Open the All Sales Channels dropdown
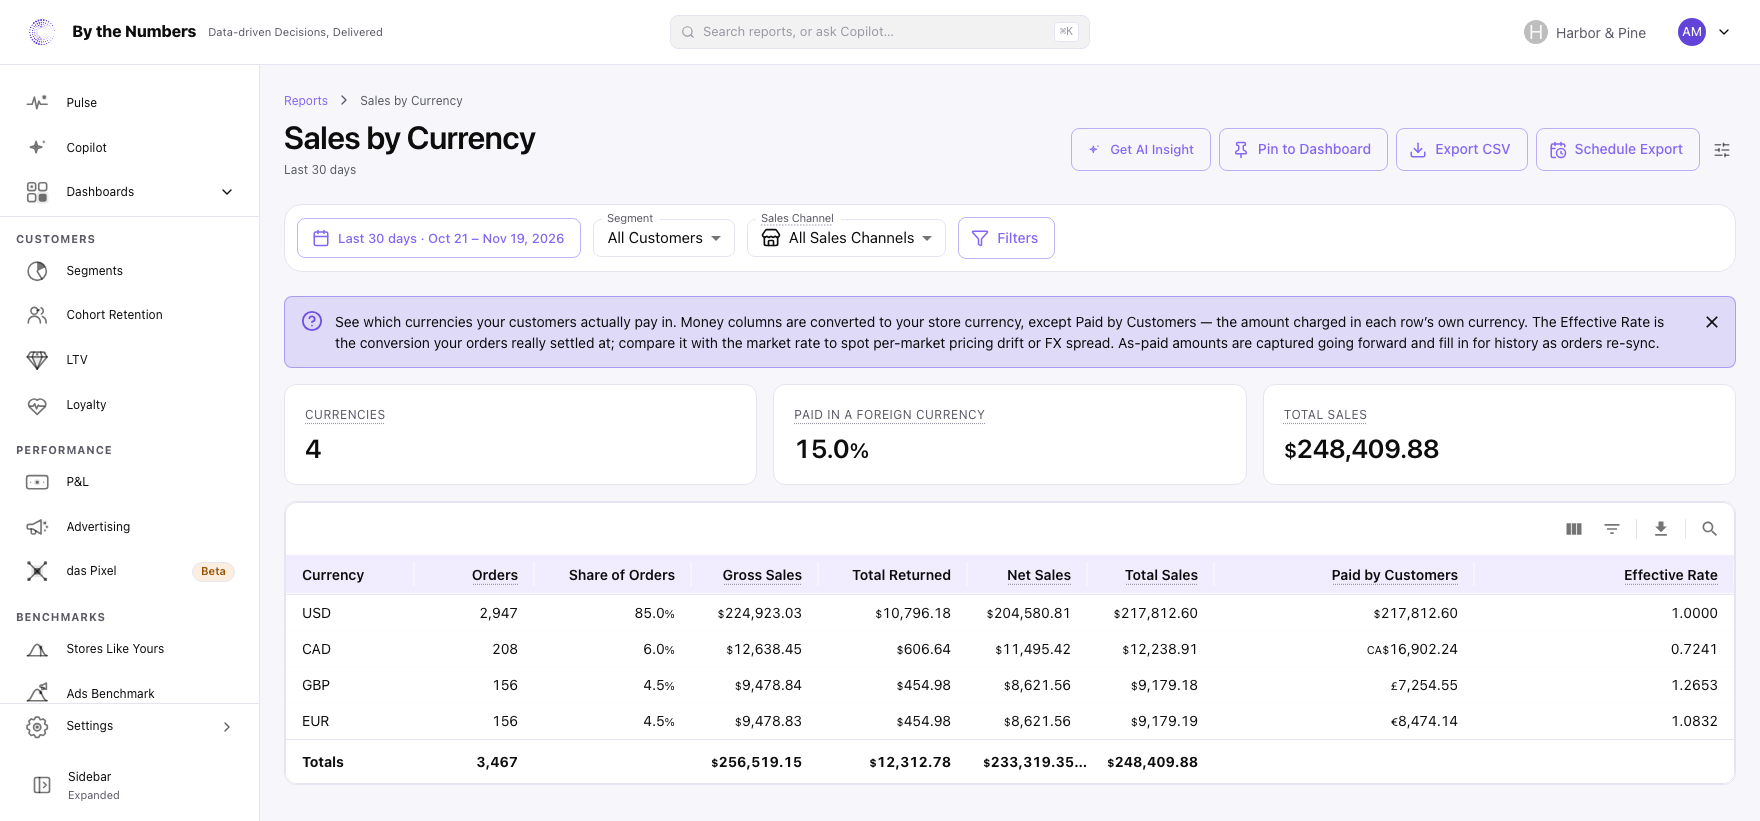1760x821 pixels. pos(846,238)
